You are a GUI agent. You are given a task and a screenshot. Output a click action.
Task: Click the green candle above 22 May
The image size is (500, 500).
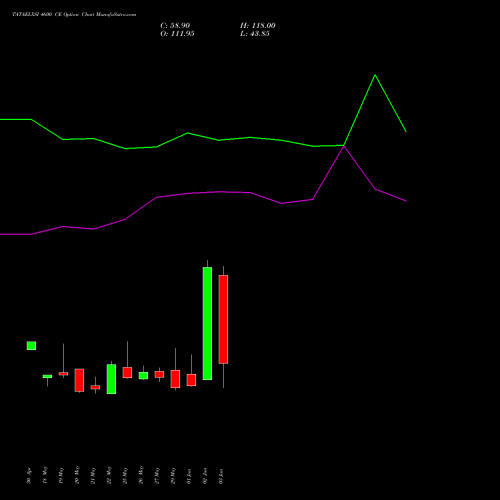[111, 379]
